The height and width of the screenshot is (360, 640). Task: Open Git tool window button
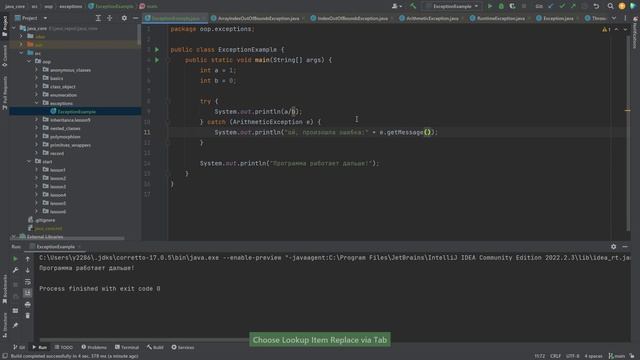point(19,347)
